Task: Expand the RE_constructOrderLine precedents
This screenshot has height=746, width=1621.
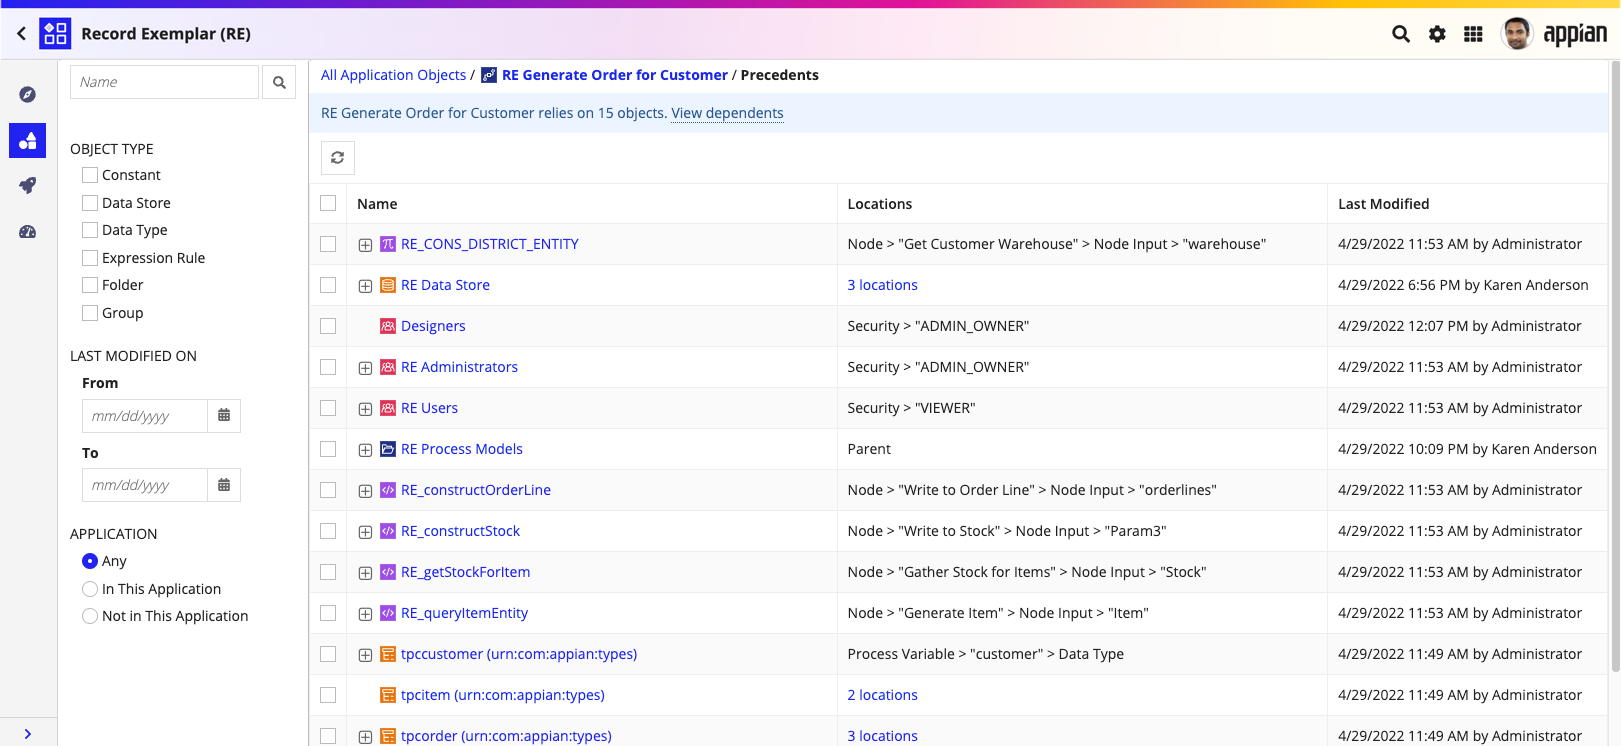Action: [x=365, y=491]
